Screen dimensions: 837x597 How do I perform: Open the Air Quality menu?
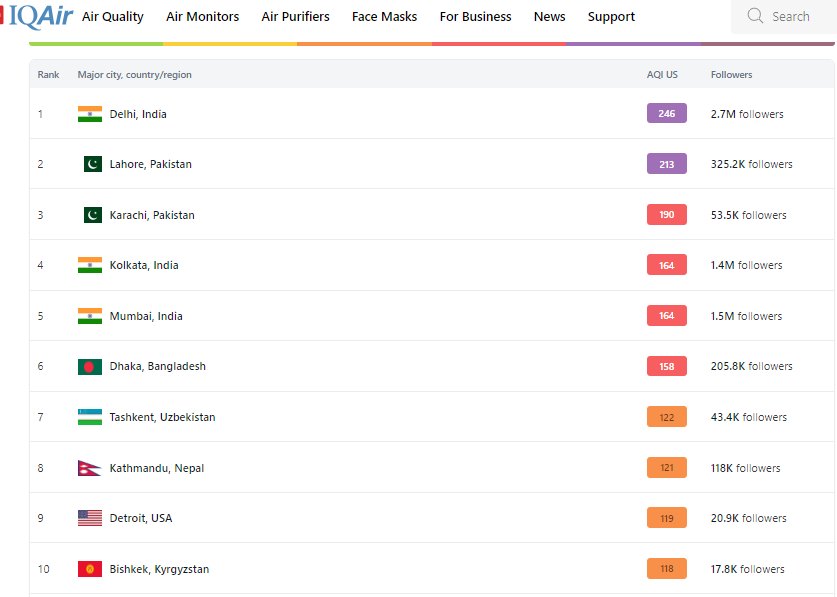(112, 17)
